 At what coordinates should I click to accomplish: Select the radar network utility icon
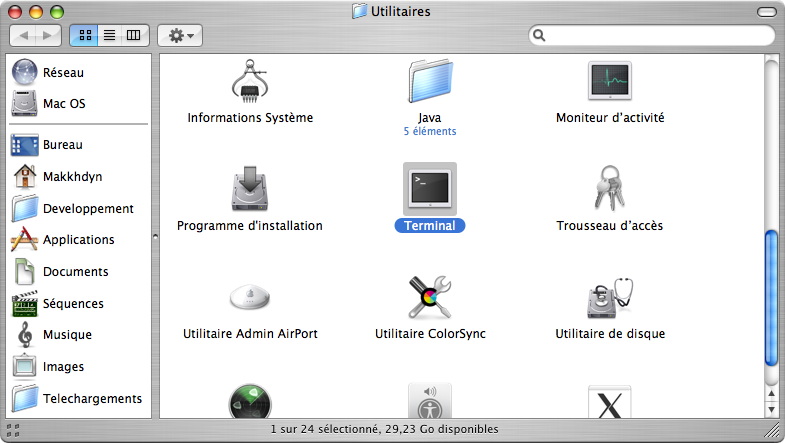tap(250, 401)
